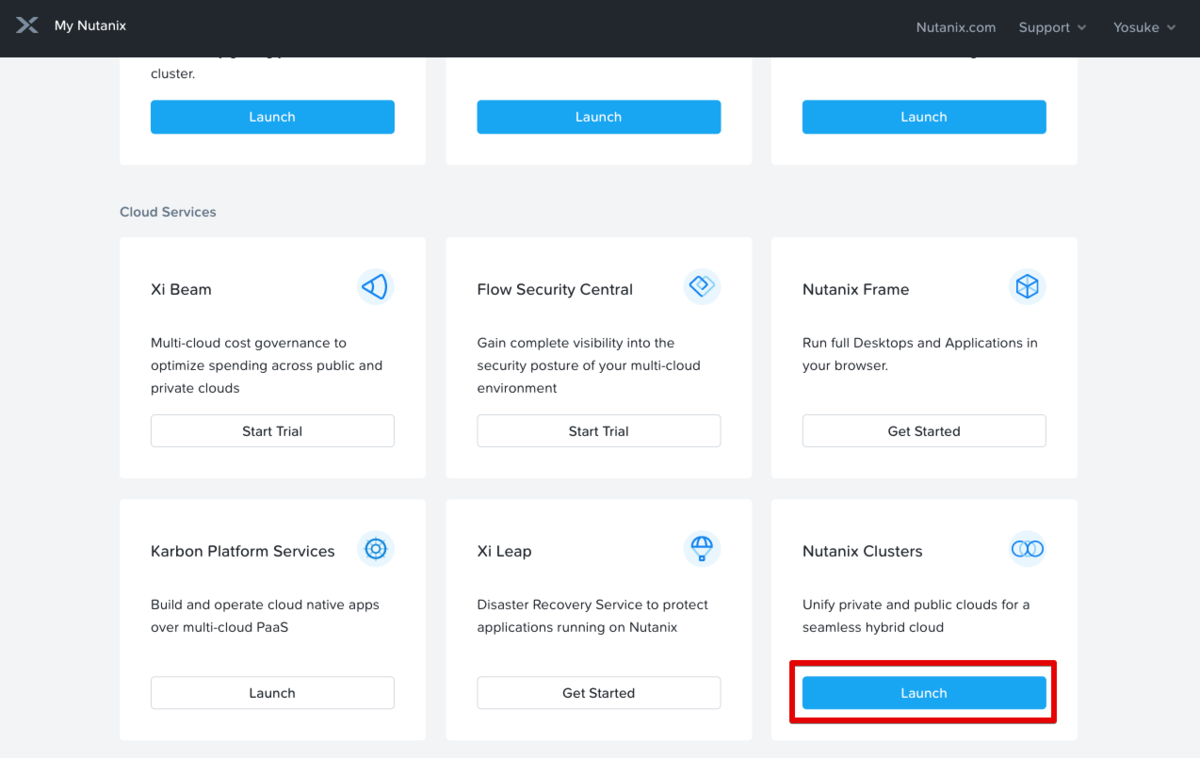Click the 'Disaster Recovery Service' description
This screenshot has width=1200, height=758.
[593, 616]
